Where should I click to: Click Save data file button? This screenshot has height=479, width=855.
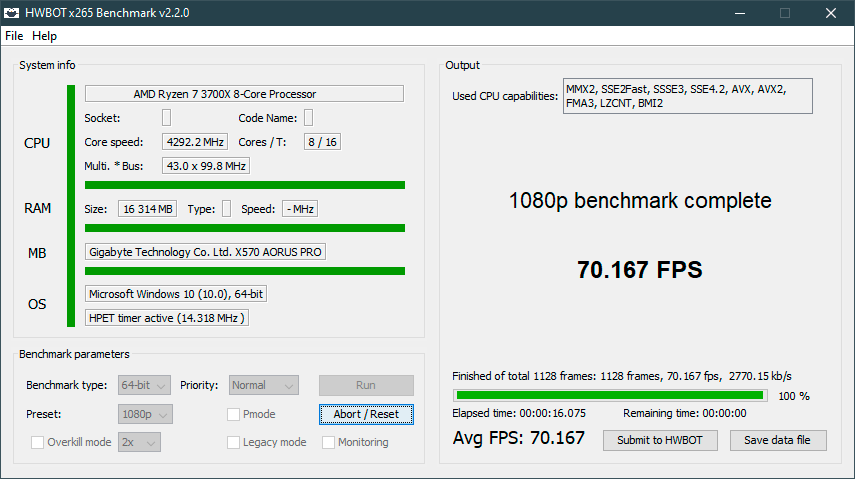pyautogui.click(x=778, y=440)
